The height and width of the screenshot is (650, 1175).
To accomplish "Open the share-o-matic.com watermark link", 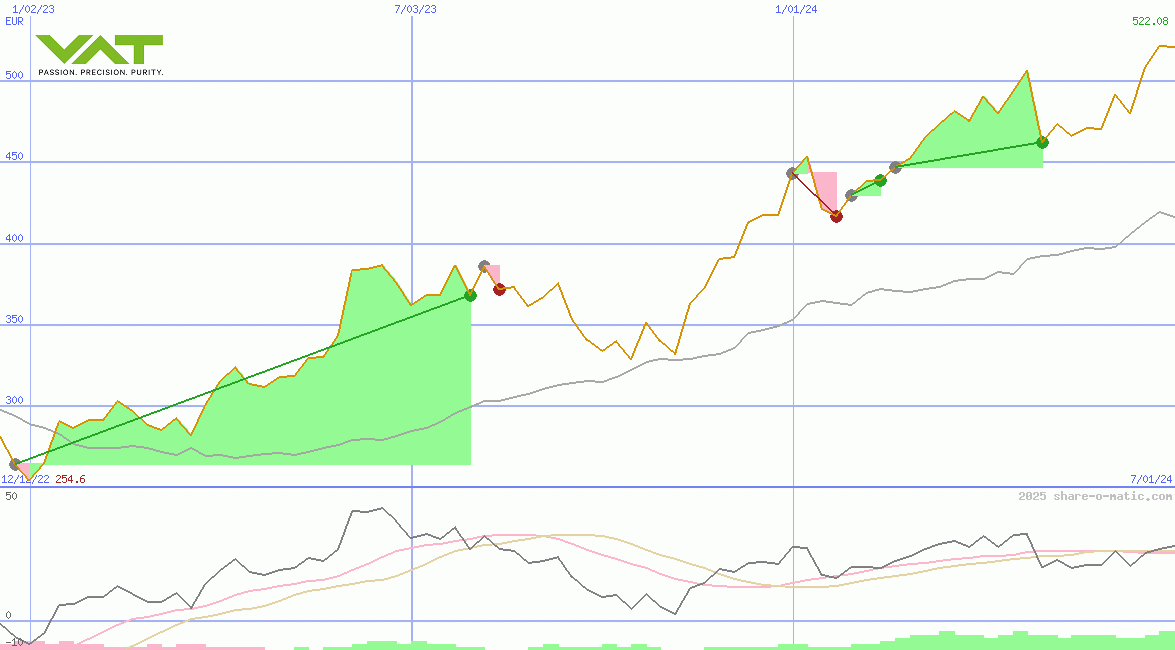I will (x=1094, y=496).
